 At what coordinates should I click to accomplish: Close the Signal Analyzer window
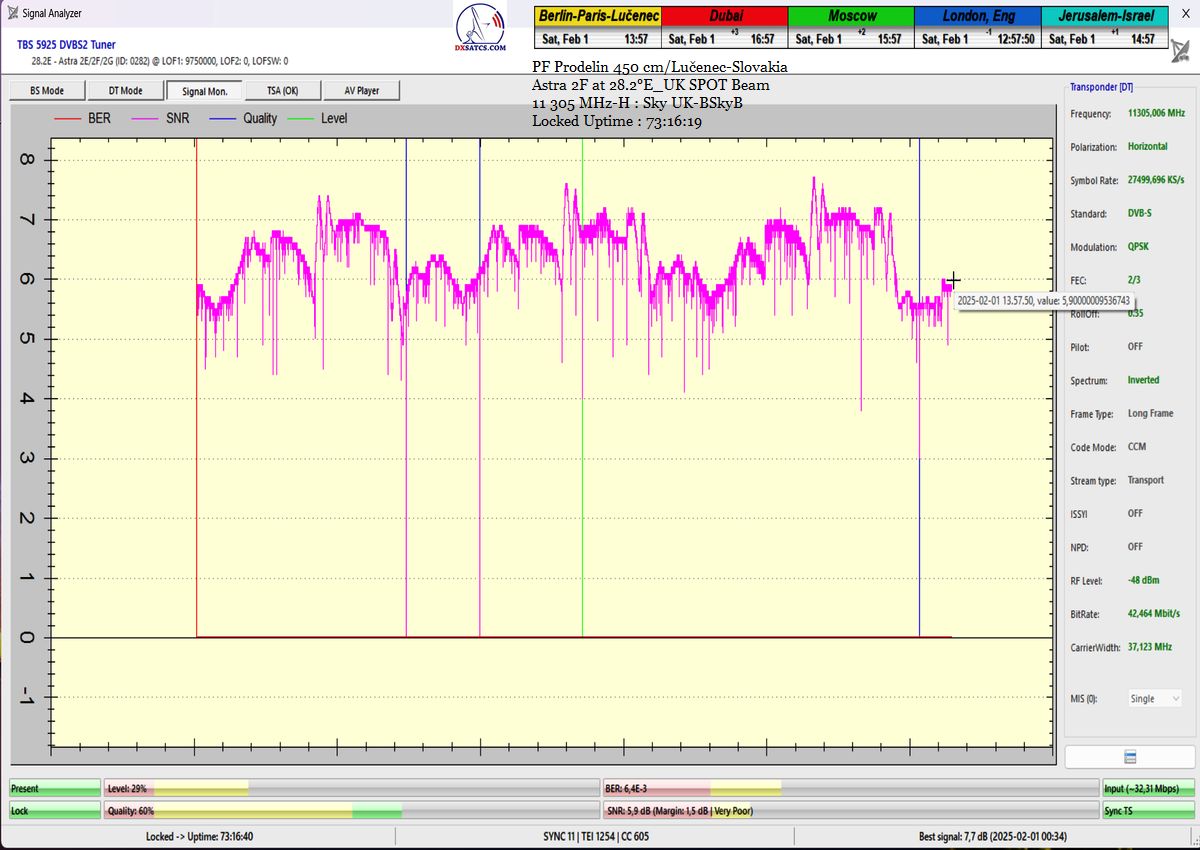pos(1185,13)
